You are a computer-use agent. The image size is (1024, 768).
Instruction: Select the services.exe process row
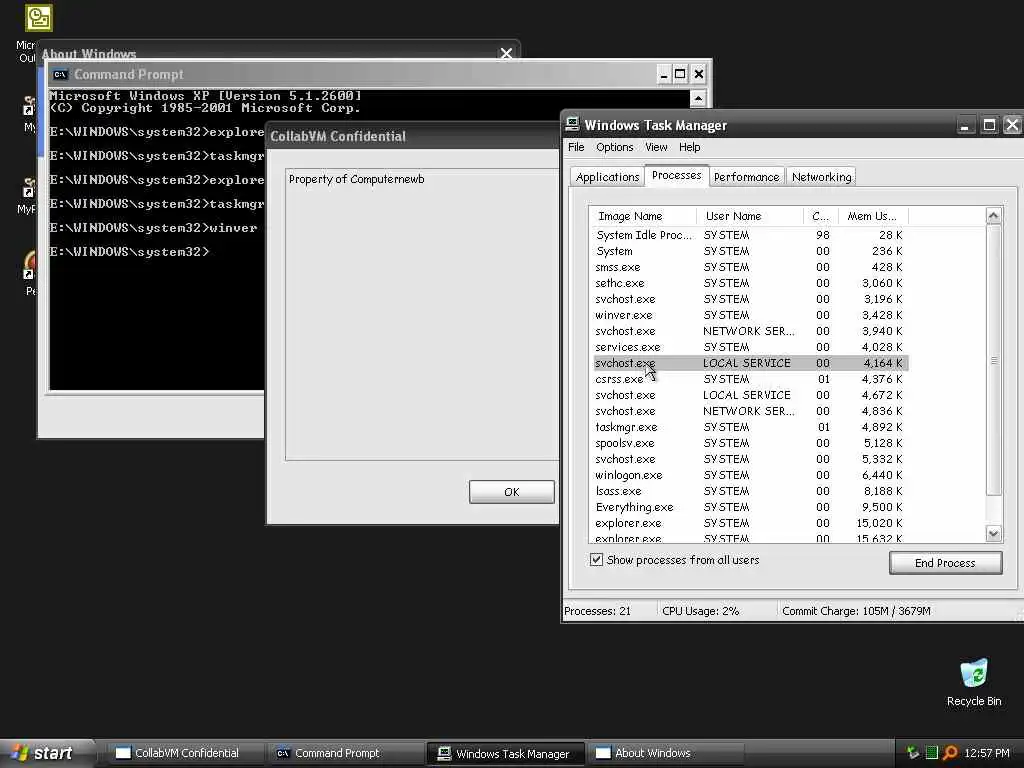(x=749, y=347)
